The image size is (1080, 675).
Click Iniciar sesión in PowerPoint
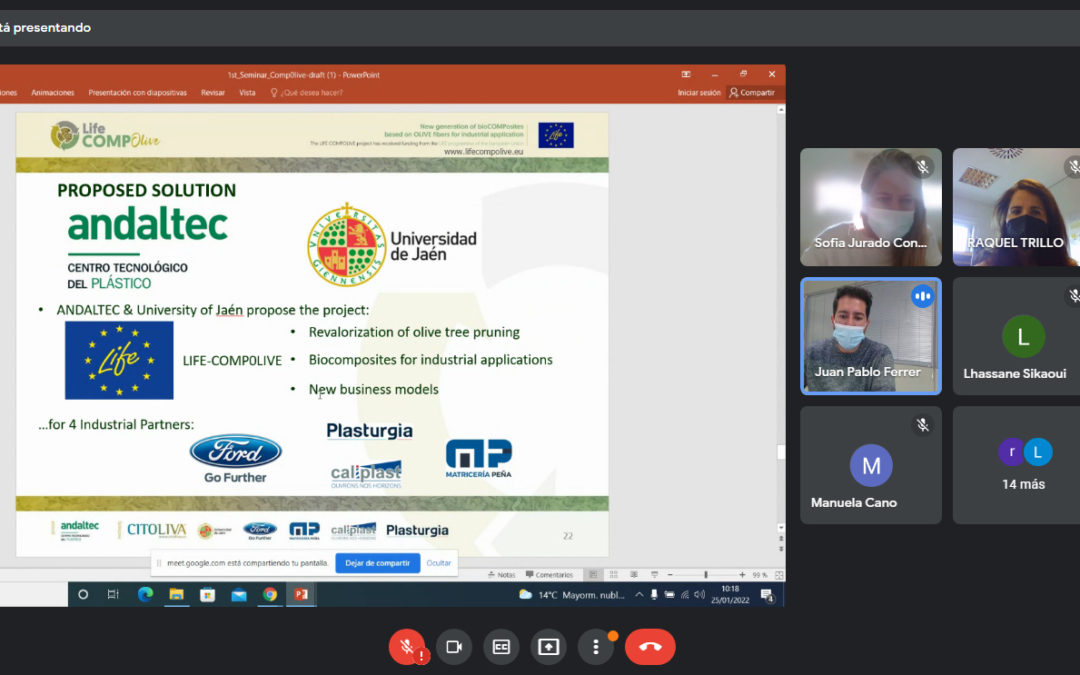[x=699, y=92]
